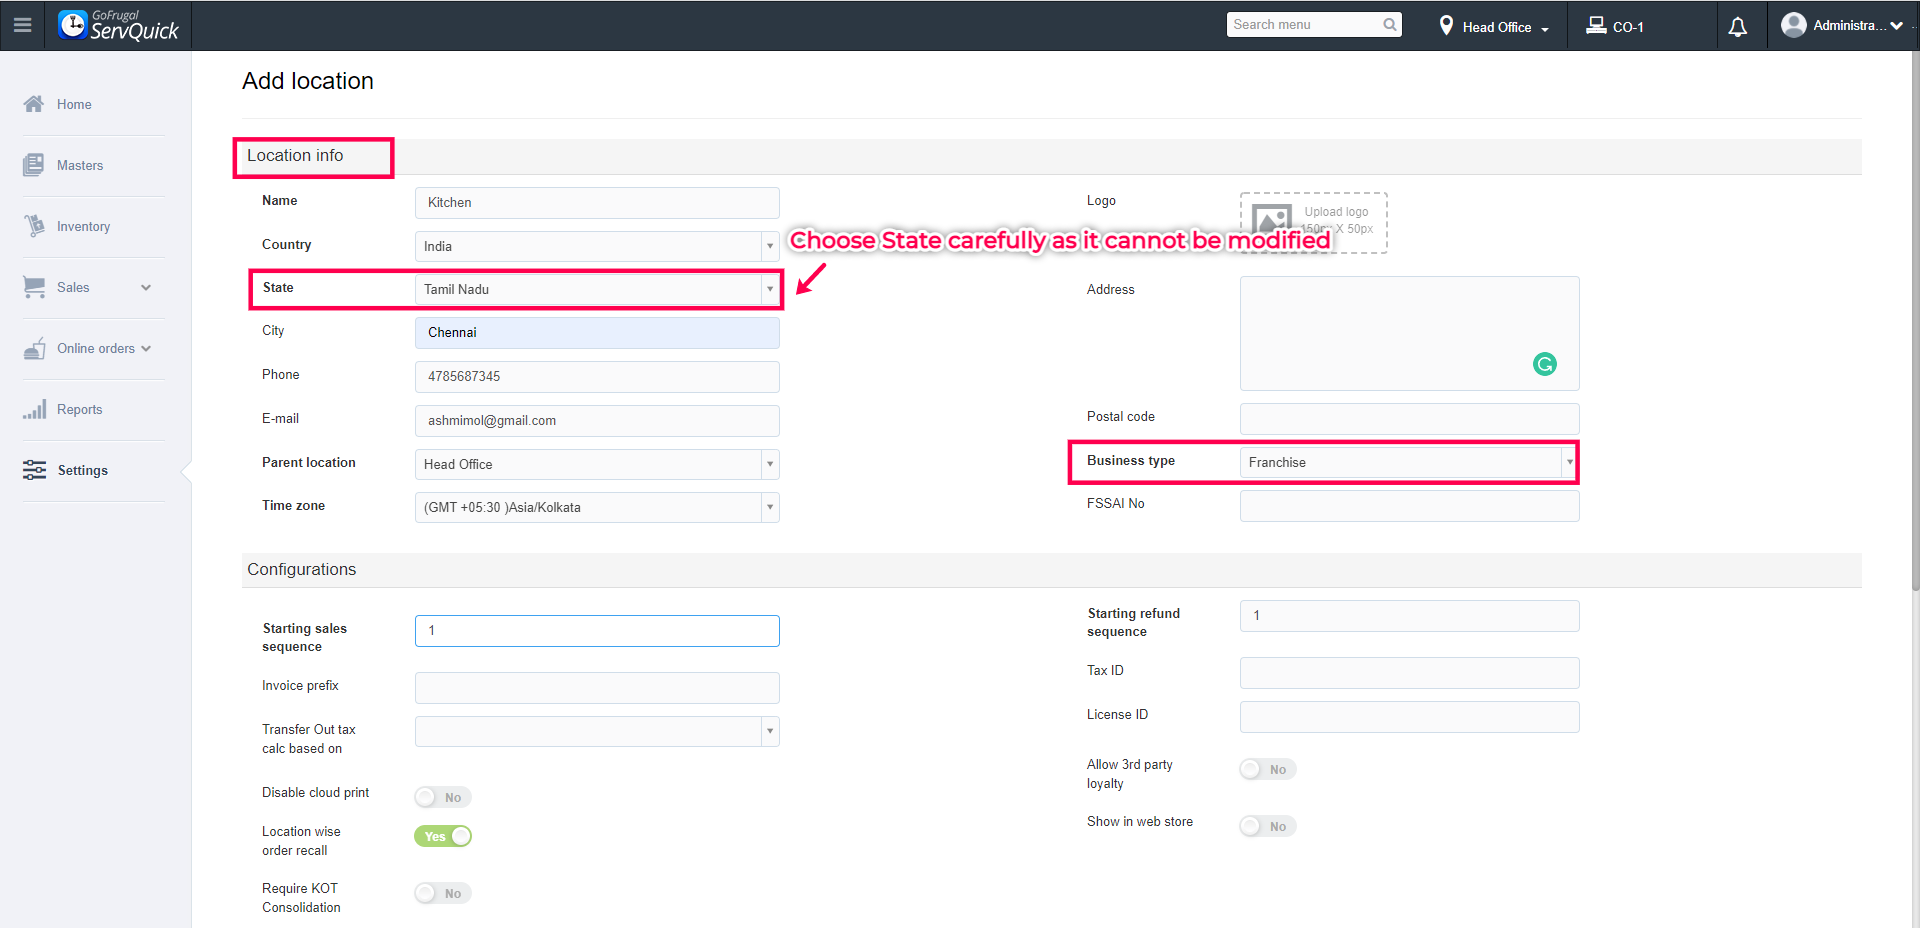Toggle Disable cloud print switch
Screen dimensions: 1920x928
point(443,797)
